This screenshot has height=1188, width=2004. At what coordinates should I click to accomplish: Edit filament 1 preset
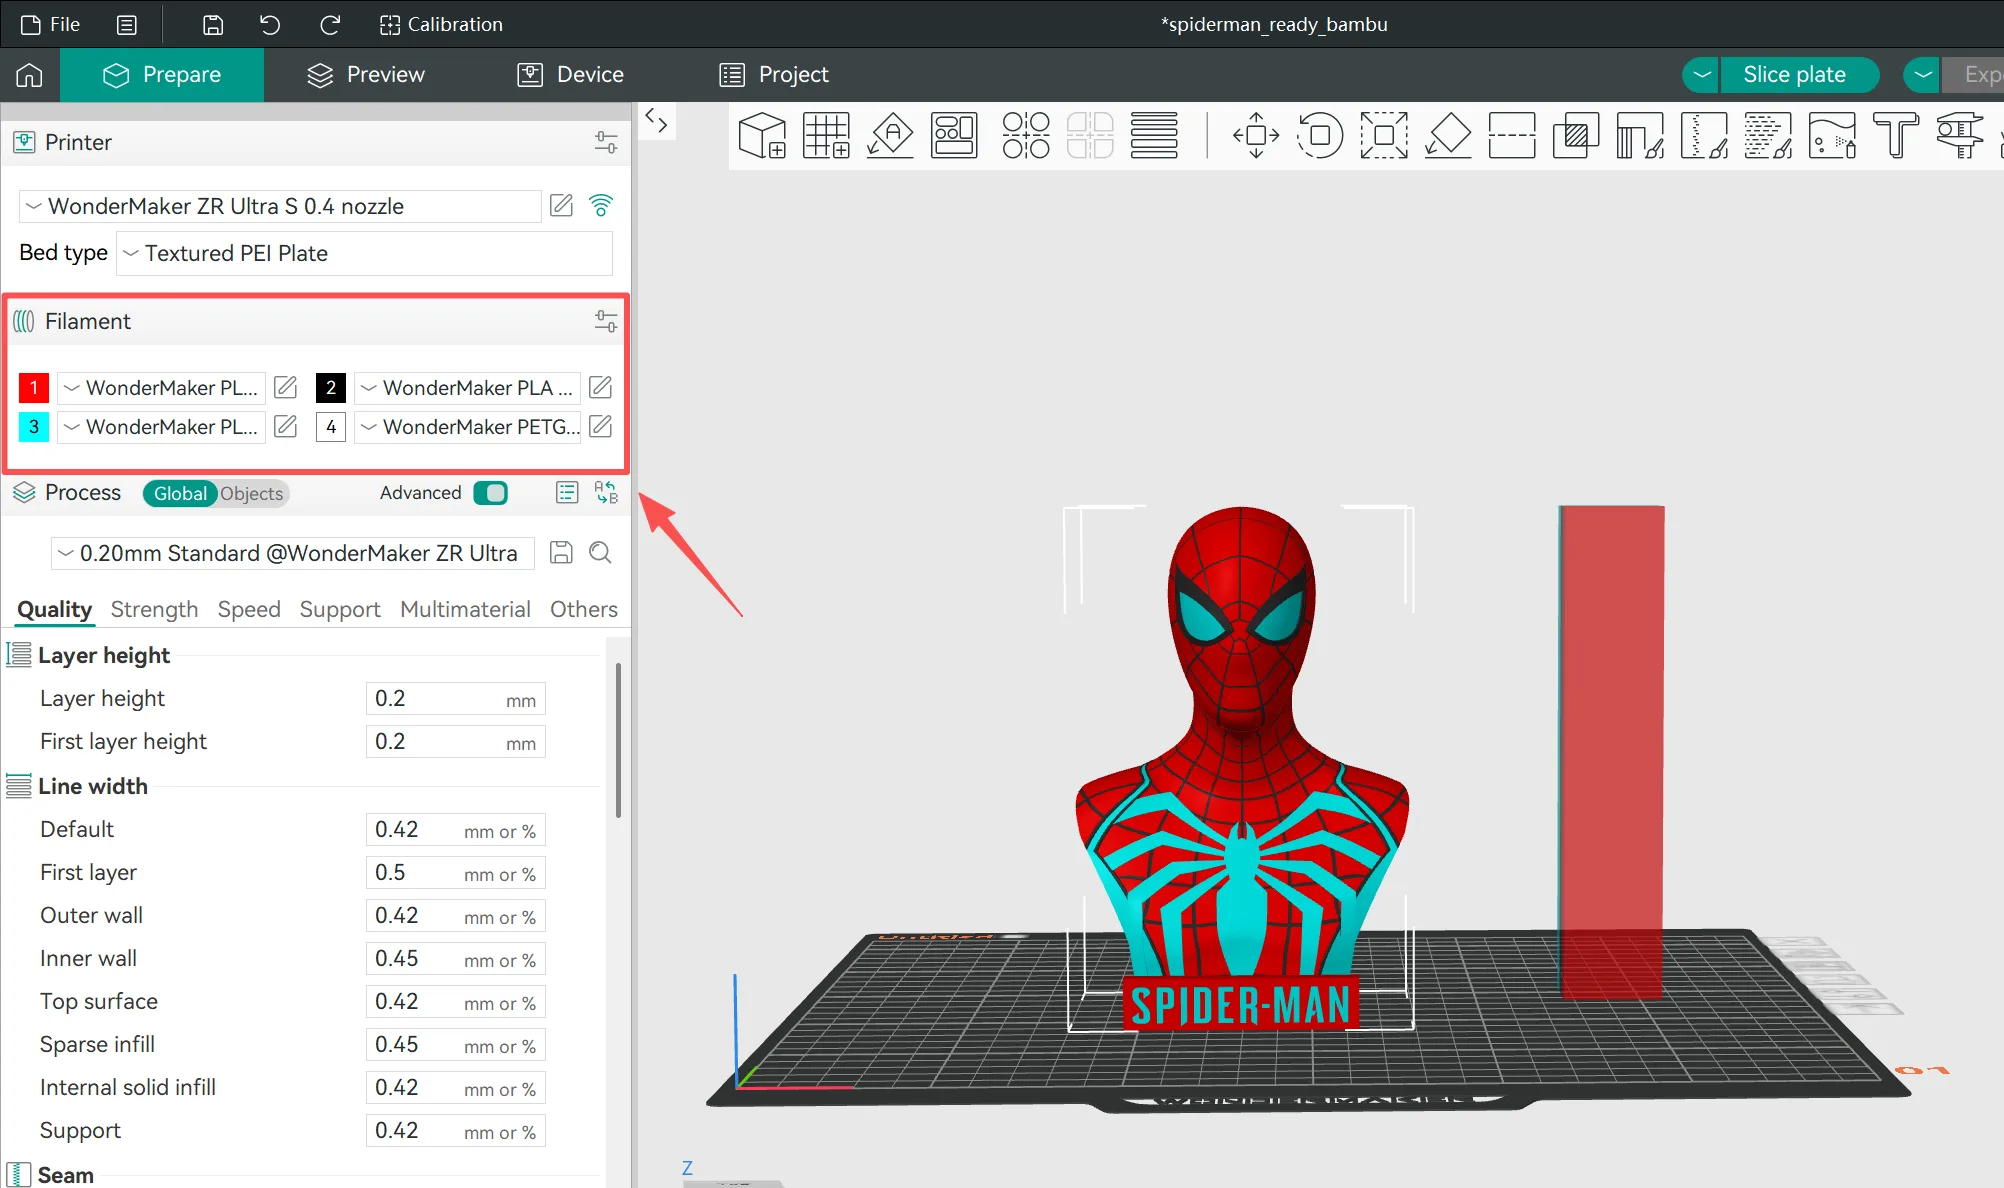286,387
